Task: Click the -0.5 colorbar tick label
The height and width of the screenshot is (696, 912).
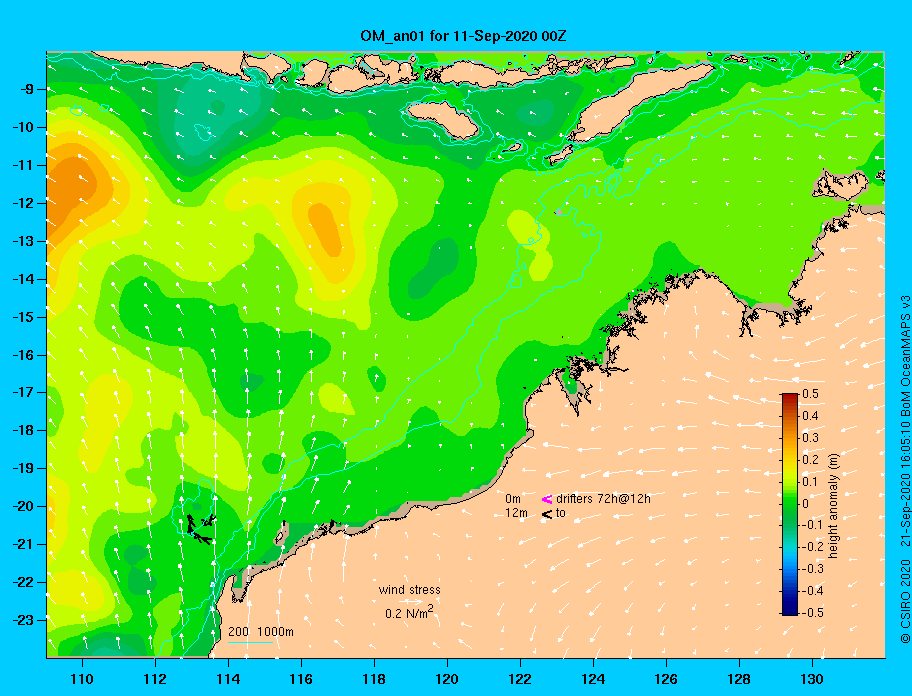Action: click(812, 613)
